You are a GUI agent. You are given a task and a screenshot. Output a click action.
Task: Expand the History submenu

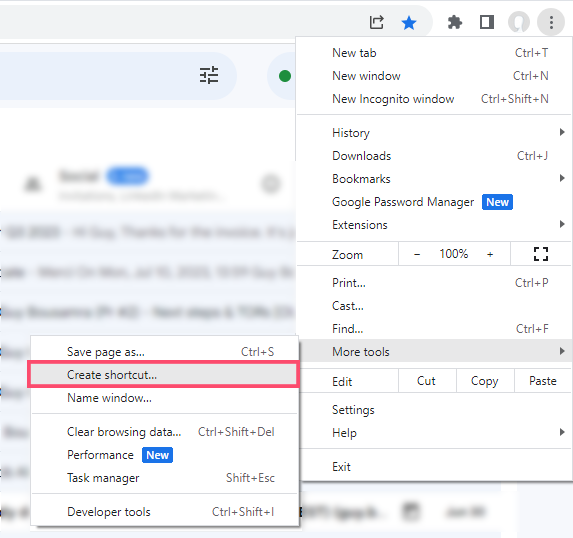[434, 133]
